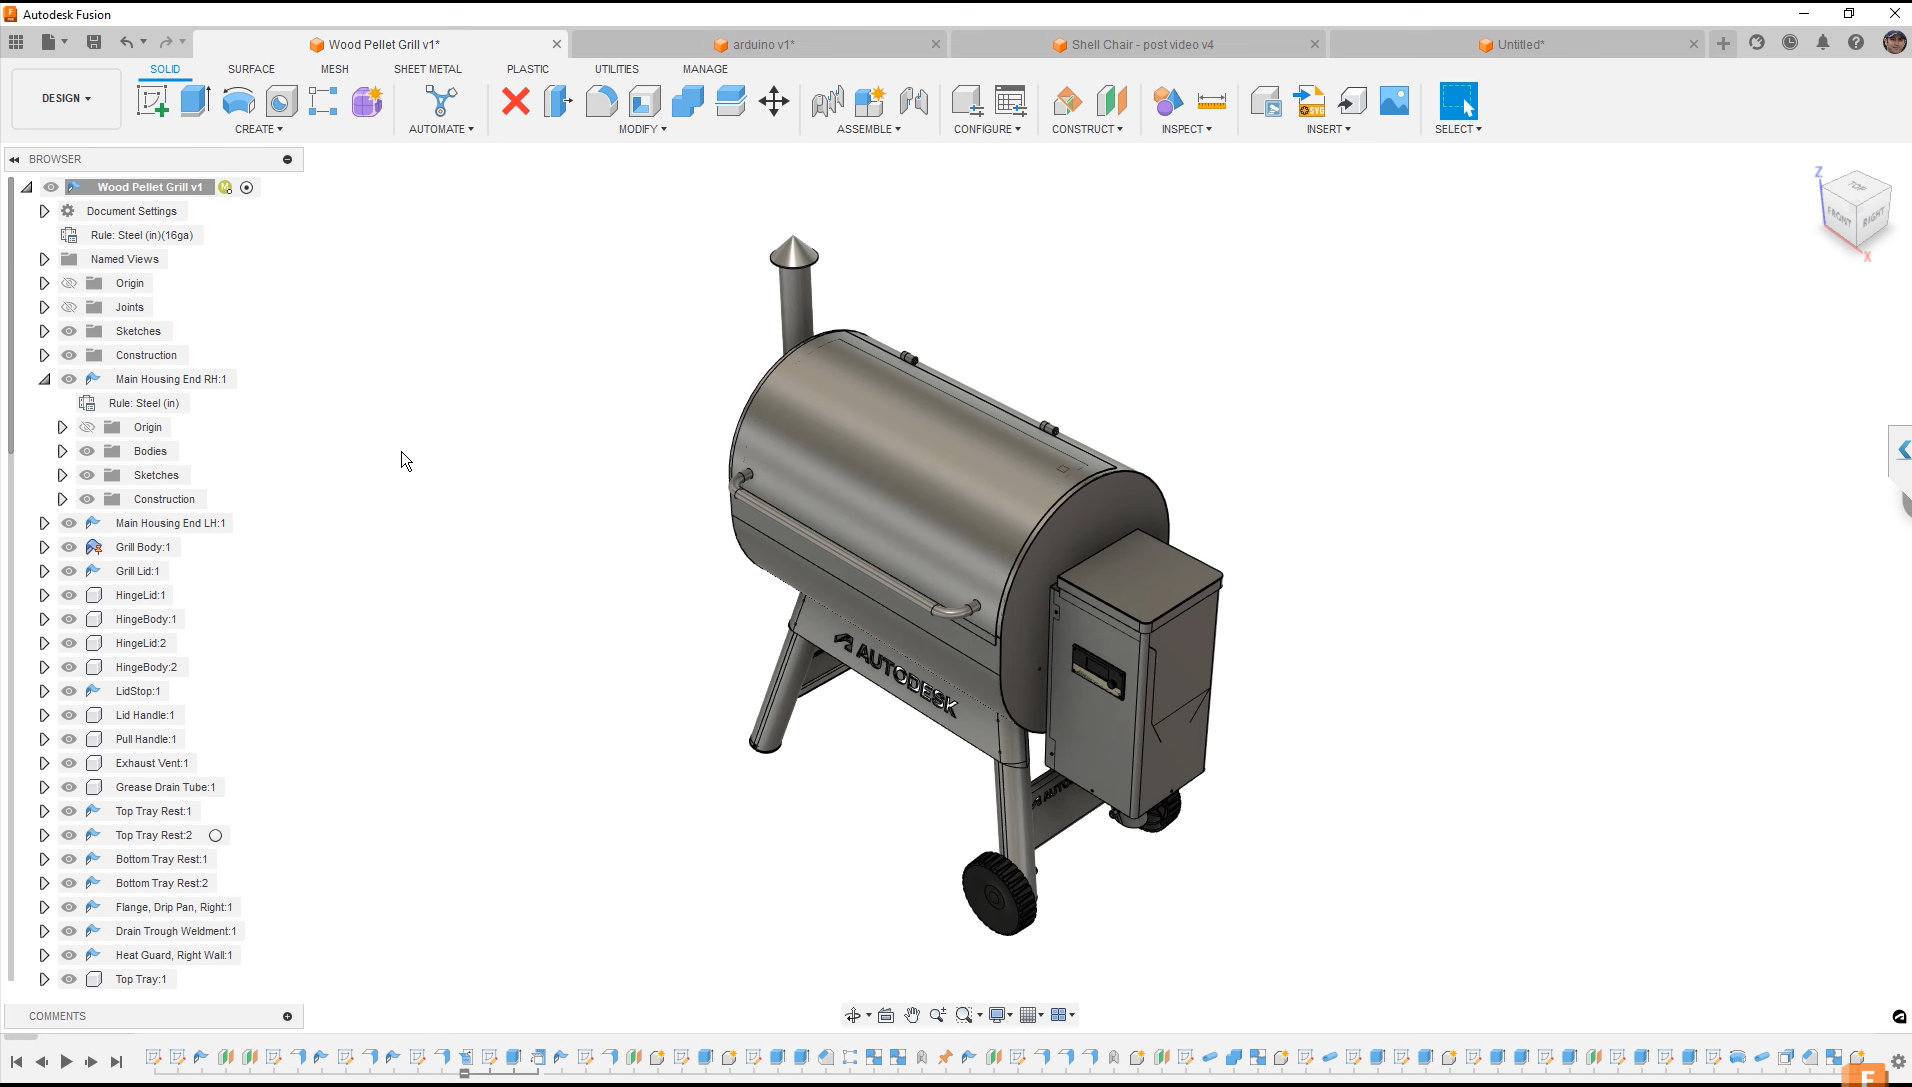Select the Insert SVG tool
The image size is (1912, 1087).
[x=1310, y=101]
